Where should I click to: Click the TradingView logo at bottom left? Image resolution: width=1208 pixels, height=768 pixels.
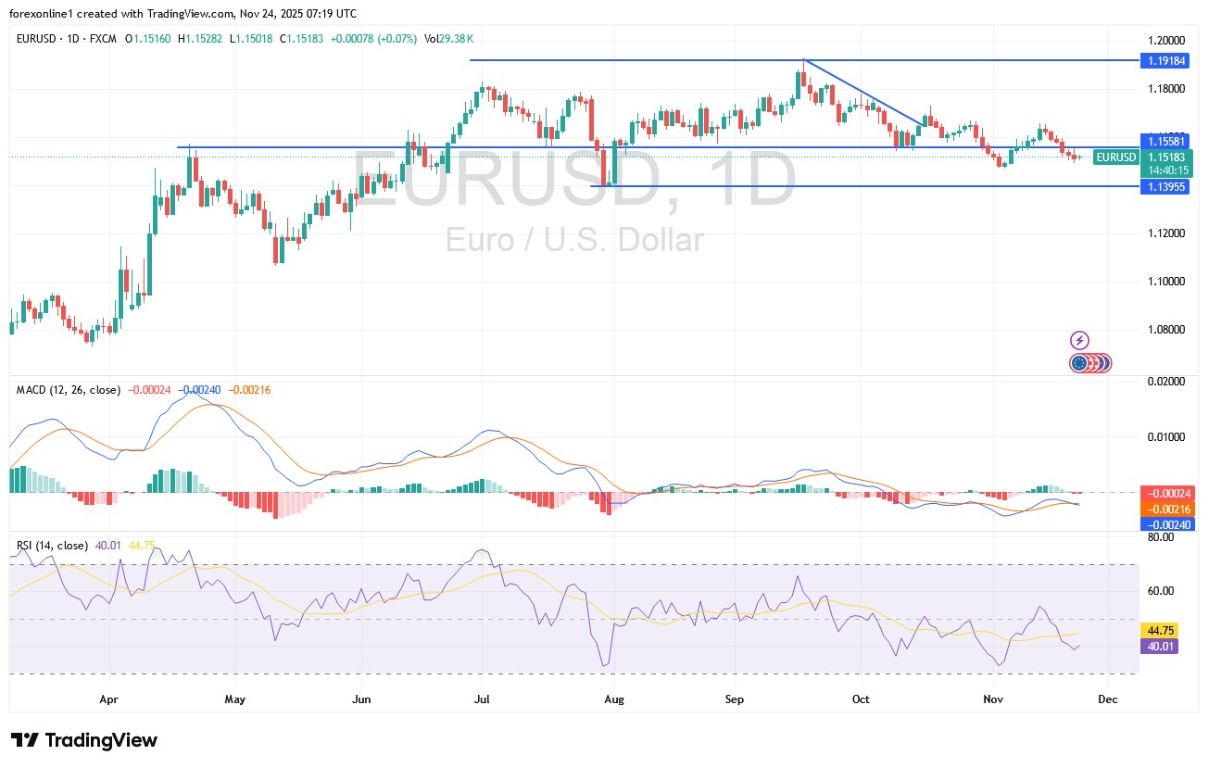[x=85, y=740]
